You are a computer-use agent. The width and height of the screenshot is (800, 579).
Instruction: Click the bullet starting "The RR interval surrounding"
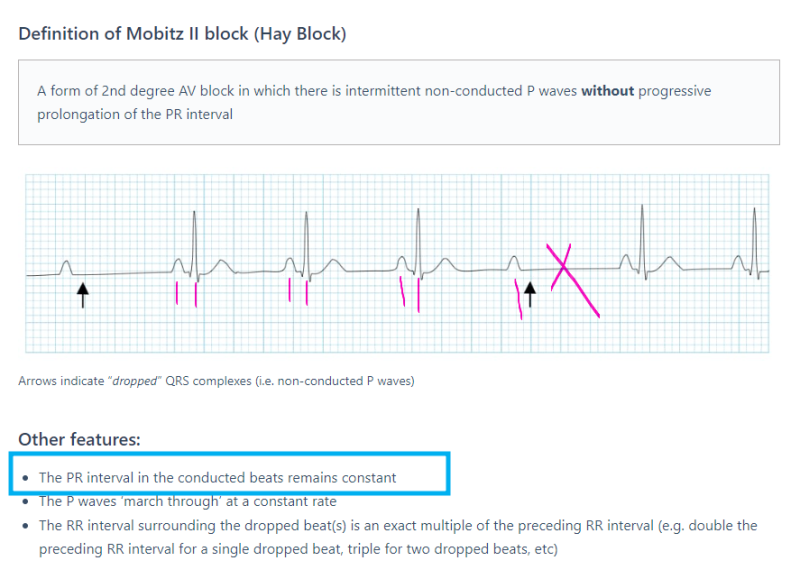[x=398, y=525]
